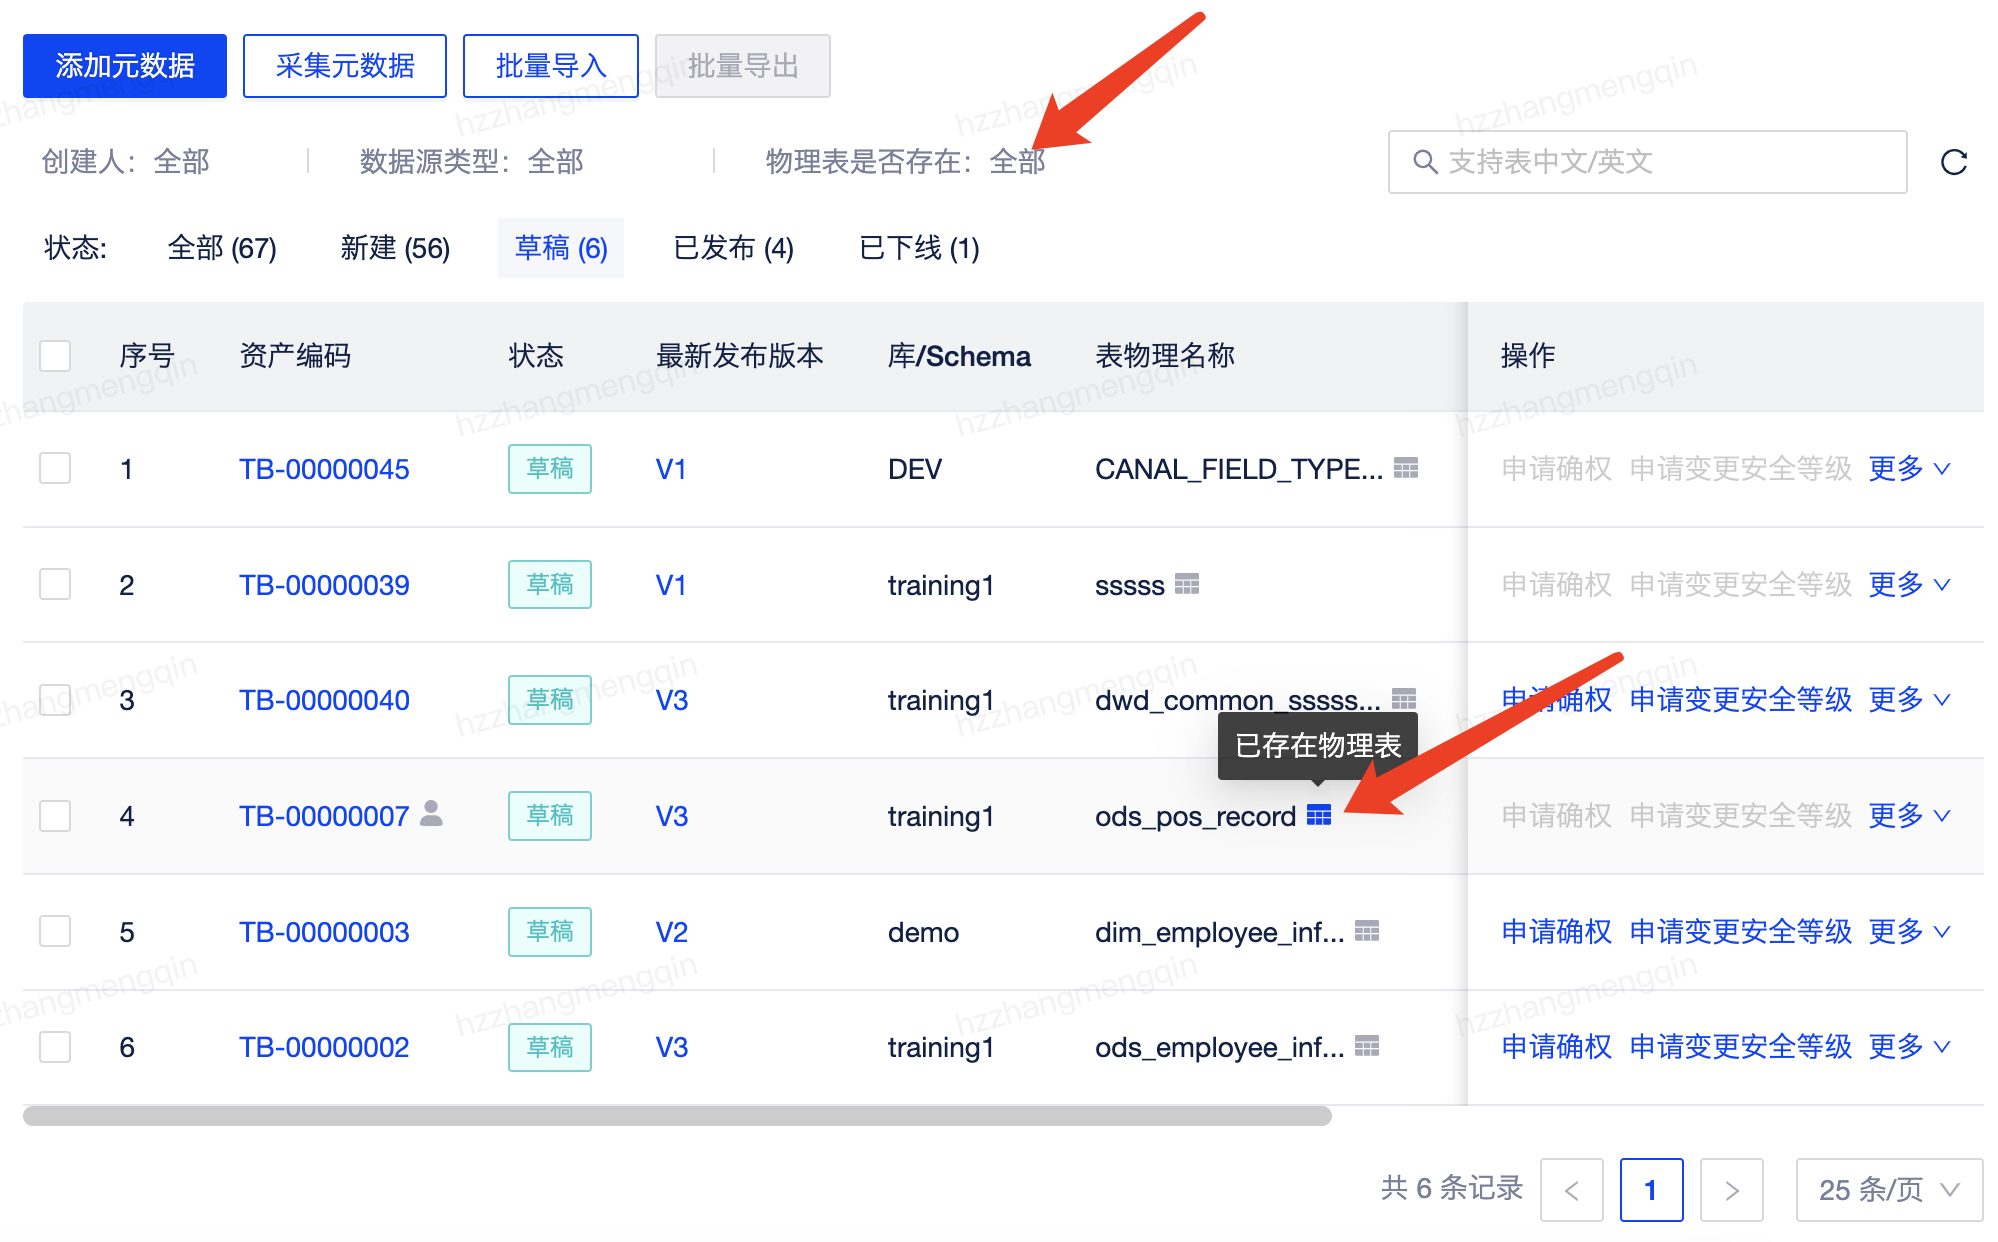This screenshot has height=1242, width=1998.
Task: Click the 添加元数据 button
Action: pos(124,64)
